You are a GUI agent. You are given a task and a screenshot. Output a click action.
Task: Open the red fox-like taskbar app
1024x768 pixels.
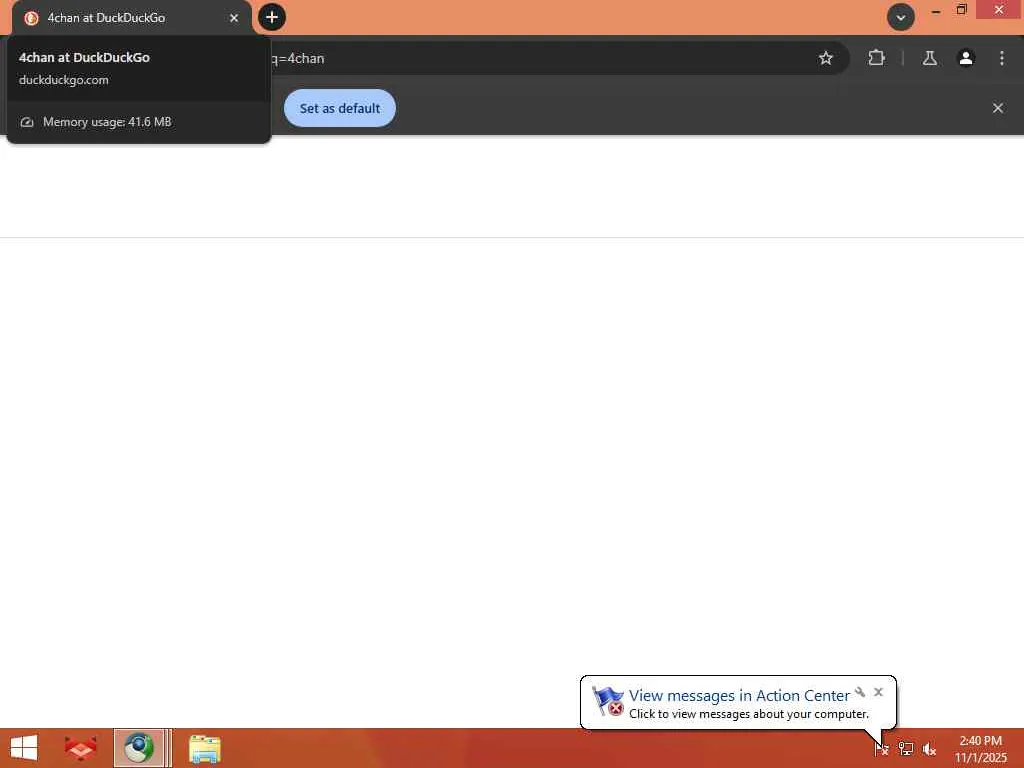[x=80, y=748]
